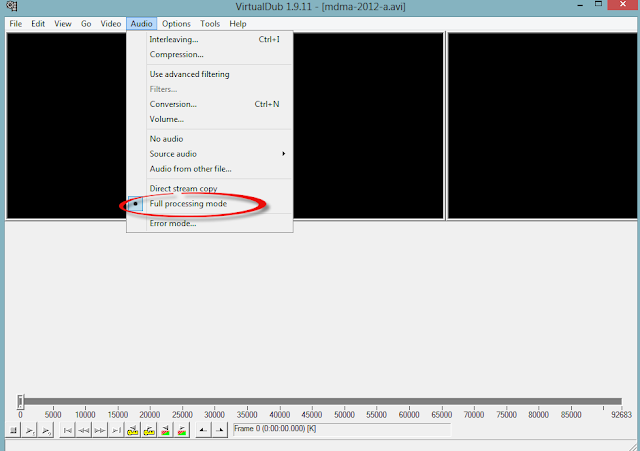Open the Video menu
The image size is (640, 451).
pyautogui.click(x=111, y=24)
